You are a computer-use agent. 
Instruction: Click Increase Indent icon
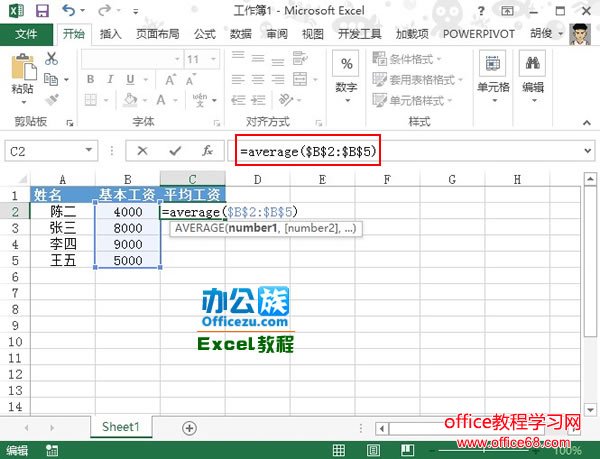point(258,100)
